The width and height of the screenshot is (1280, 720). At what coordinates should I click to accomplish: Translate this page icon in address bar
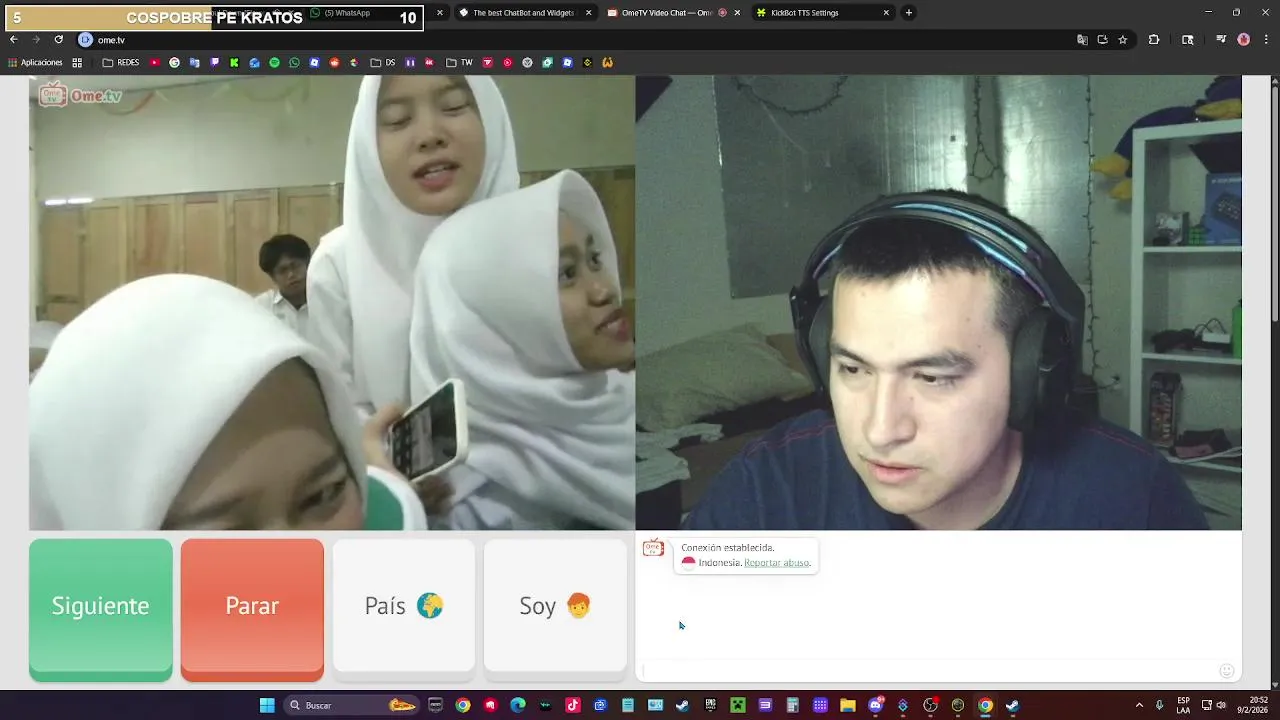tap(1082, 40)
